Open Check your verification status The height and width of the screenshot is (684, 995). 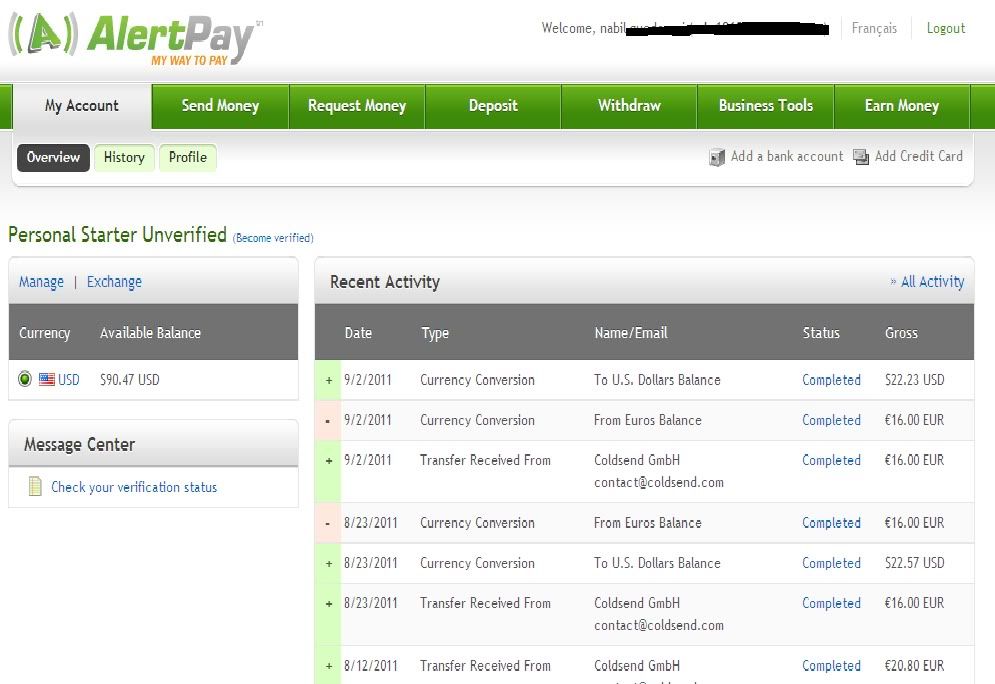(134, 487)
